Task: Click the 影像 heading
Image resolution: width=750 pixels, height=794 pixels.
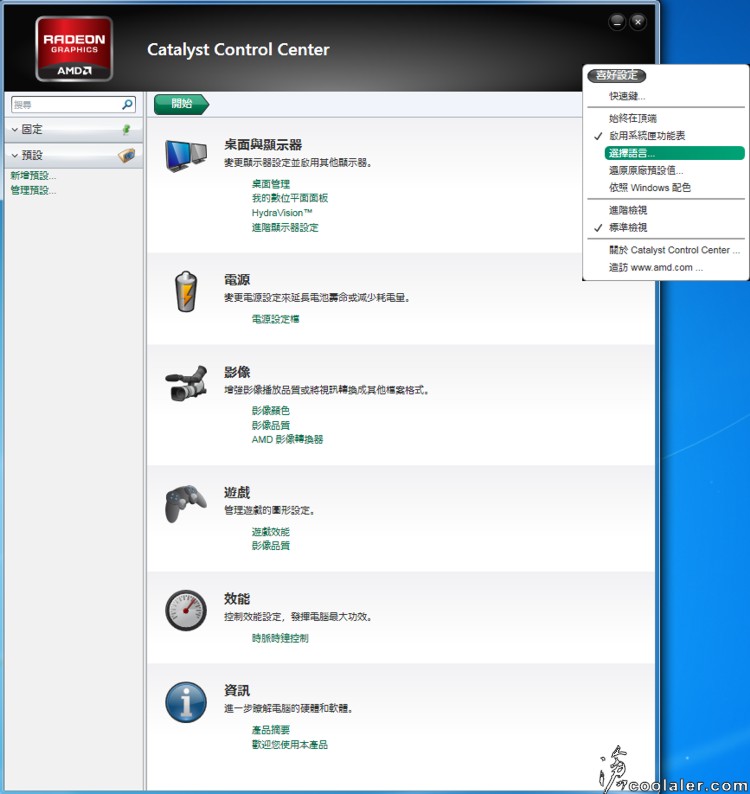Action: (237, 372)
